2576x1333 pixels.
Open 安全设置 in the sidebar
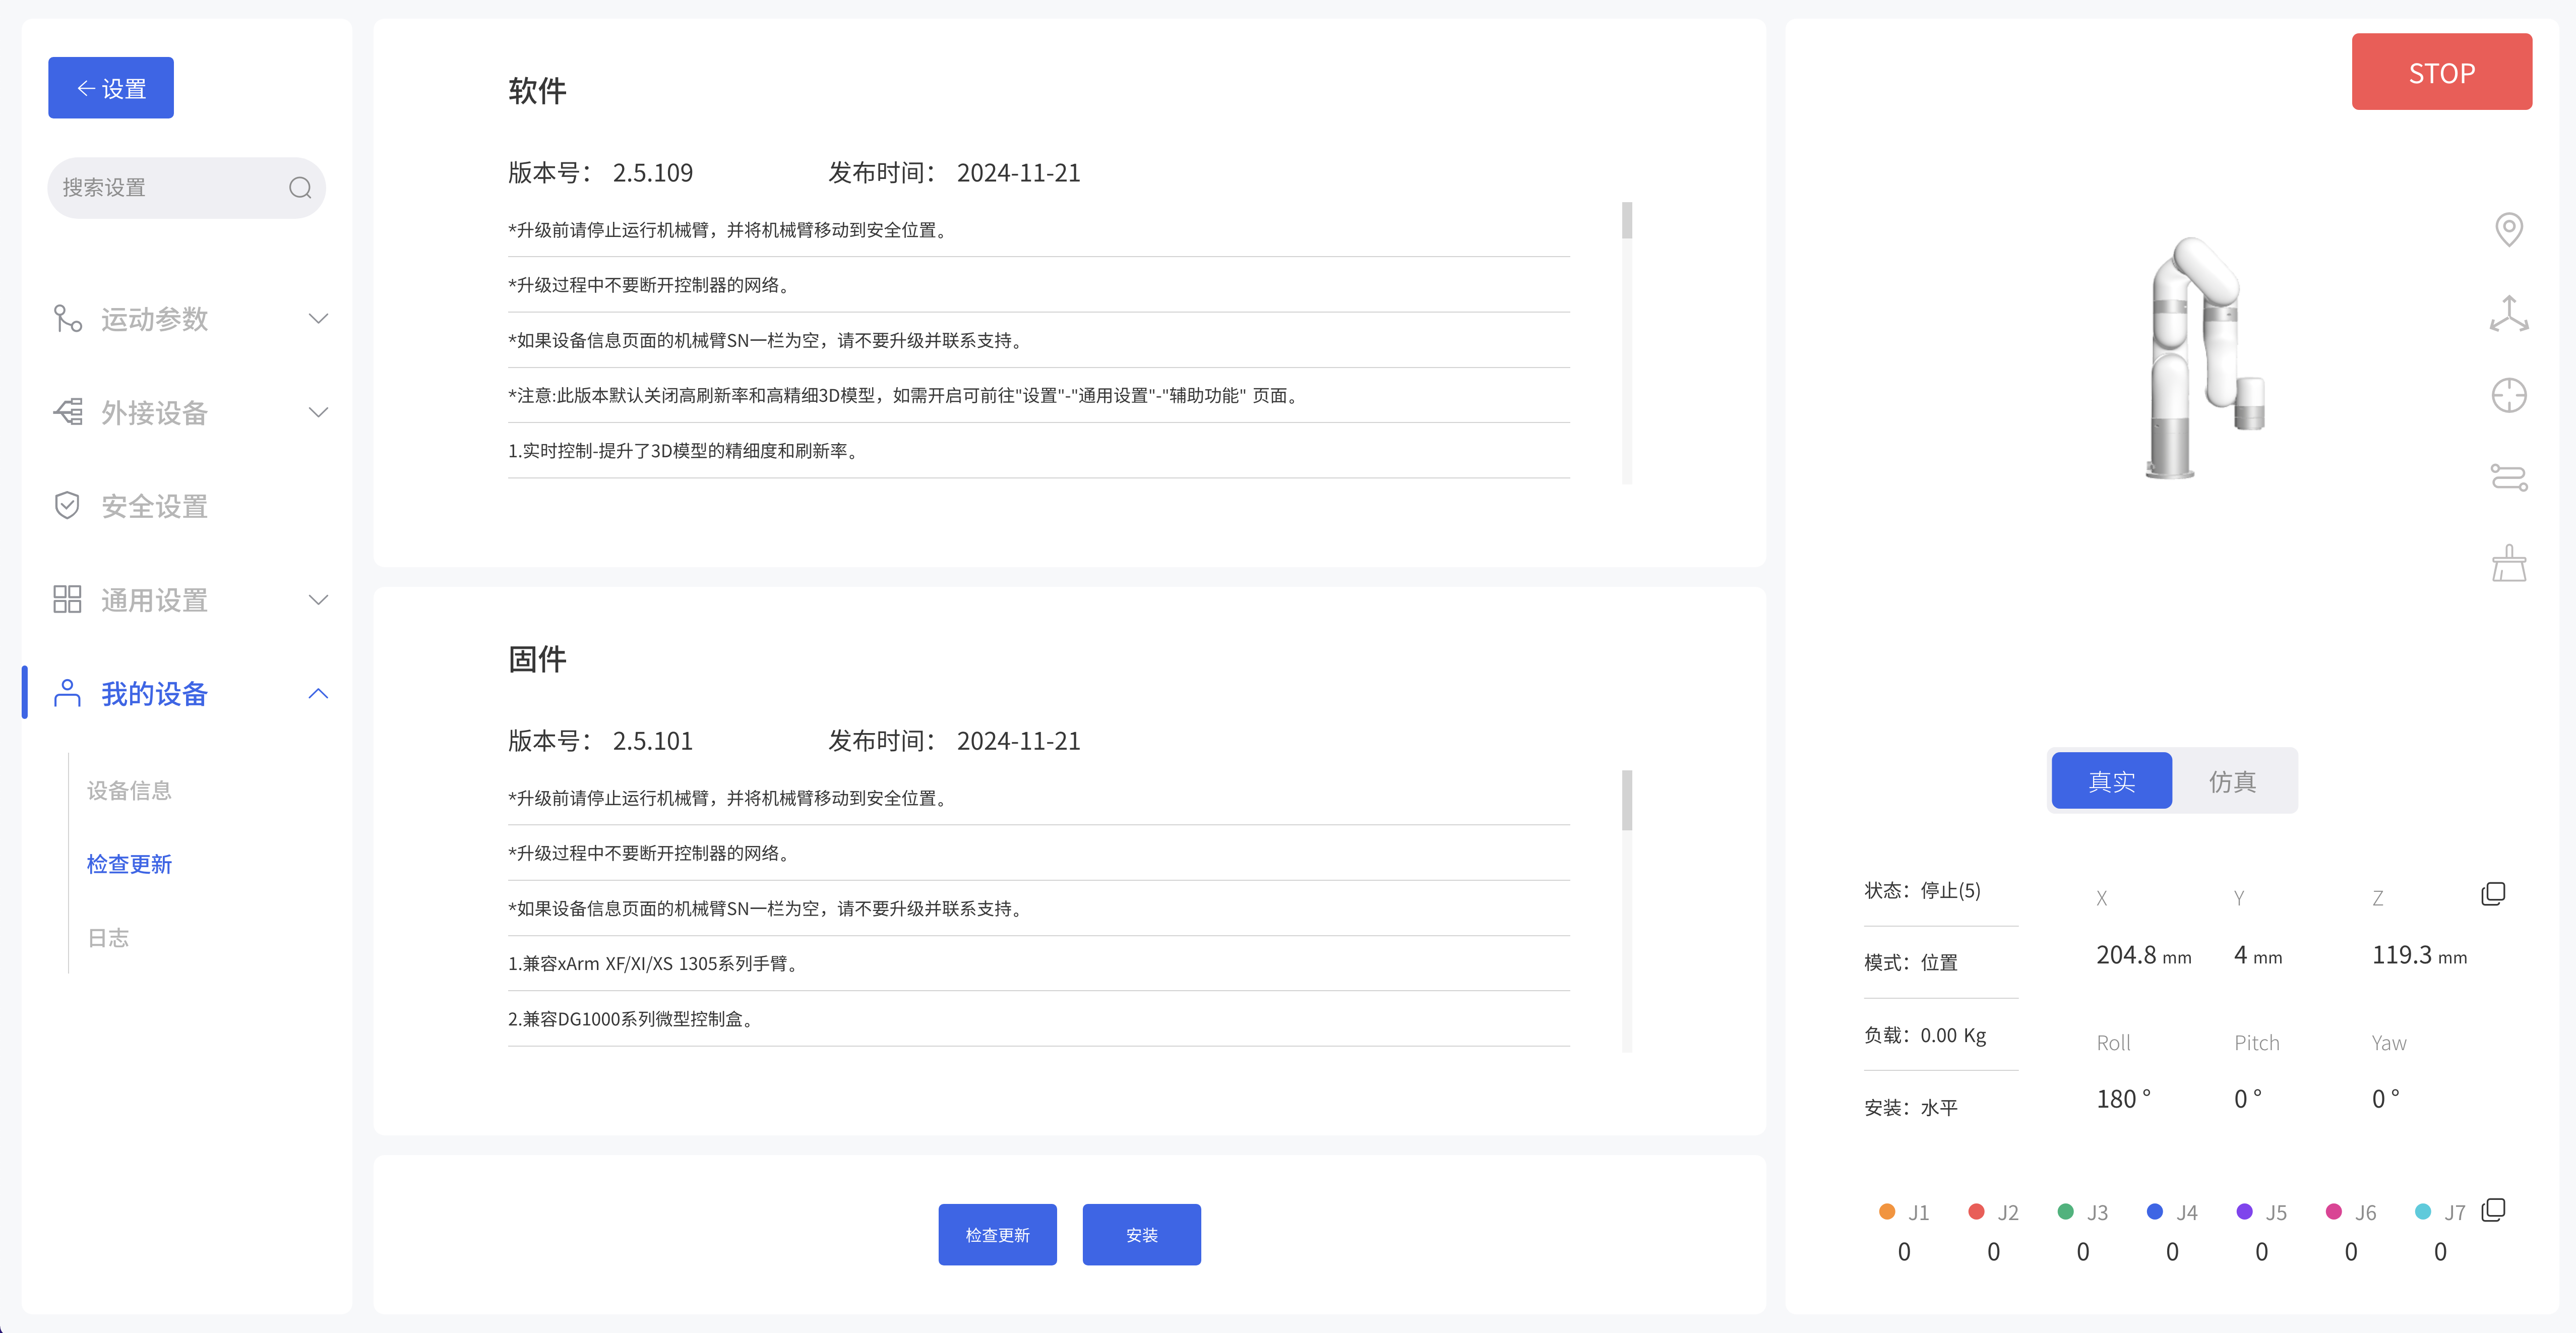click(x=154, y=506)
